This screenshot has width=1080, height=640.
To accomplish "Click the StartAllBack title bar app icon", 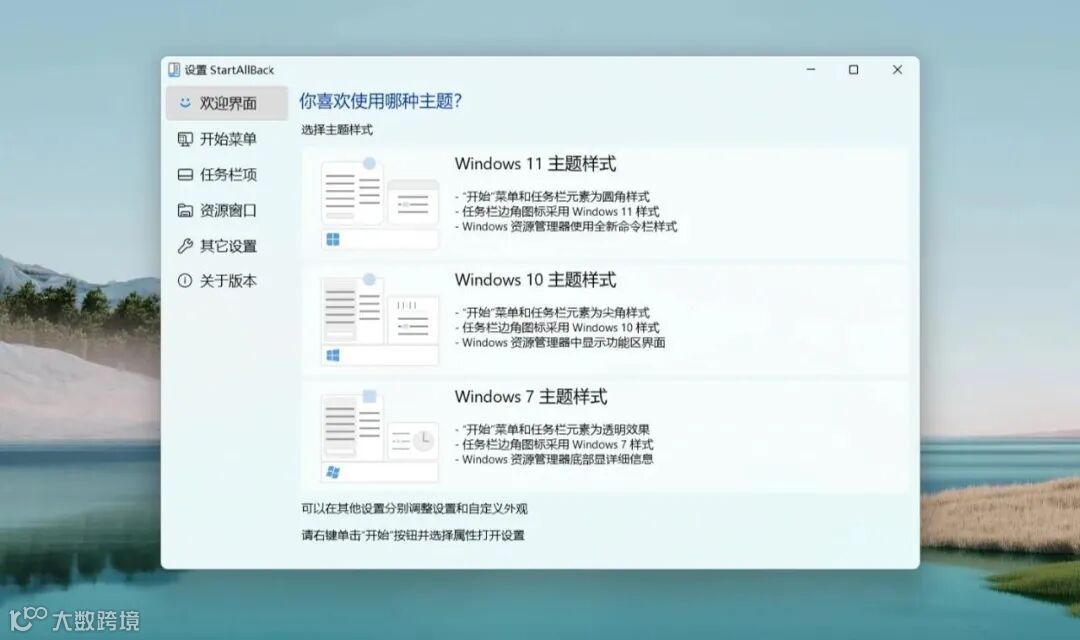I will click(174, 70).
